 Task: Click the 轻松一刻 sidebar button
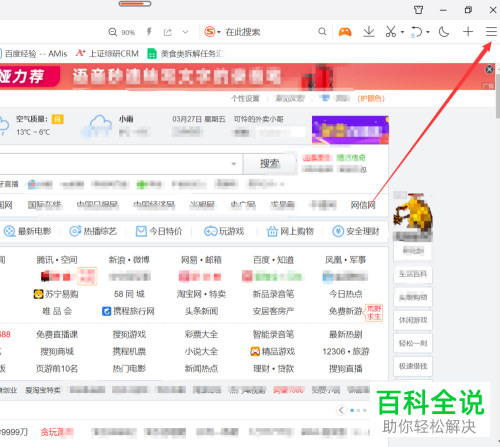(x=413, y=343)
